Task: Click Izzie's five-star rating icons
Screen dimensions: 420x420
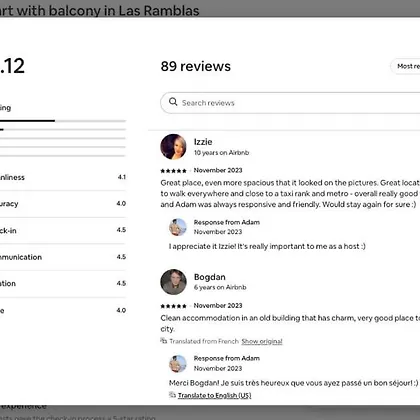Action: [173, 171]
